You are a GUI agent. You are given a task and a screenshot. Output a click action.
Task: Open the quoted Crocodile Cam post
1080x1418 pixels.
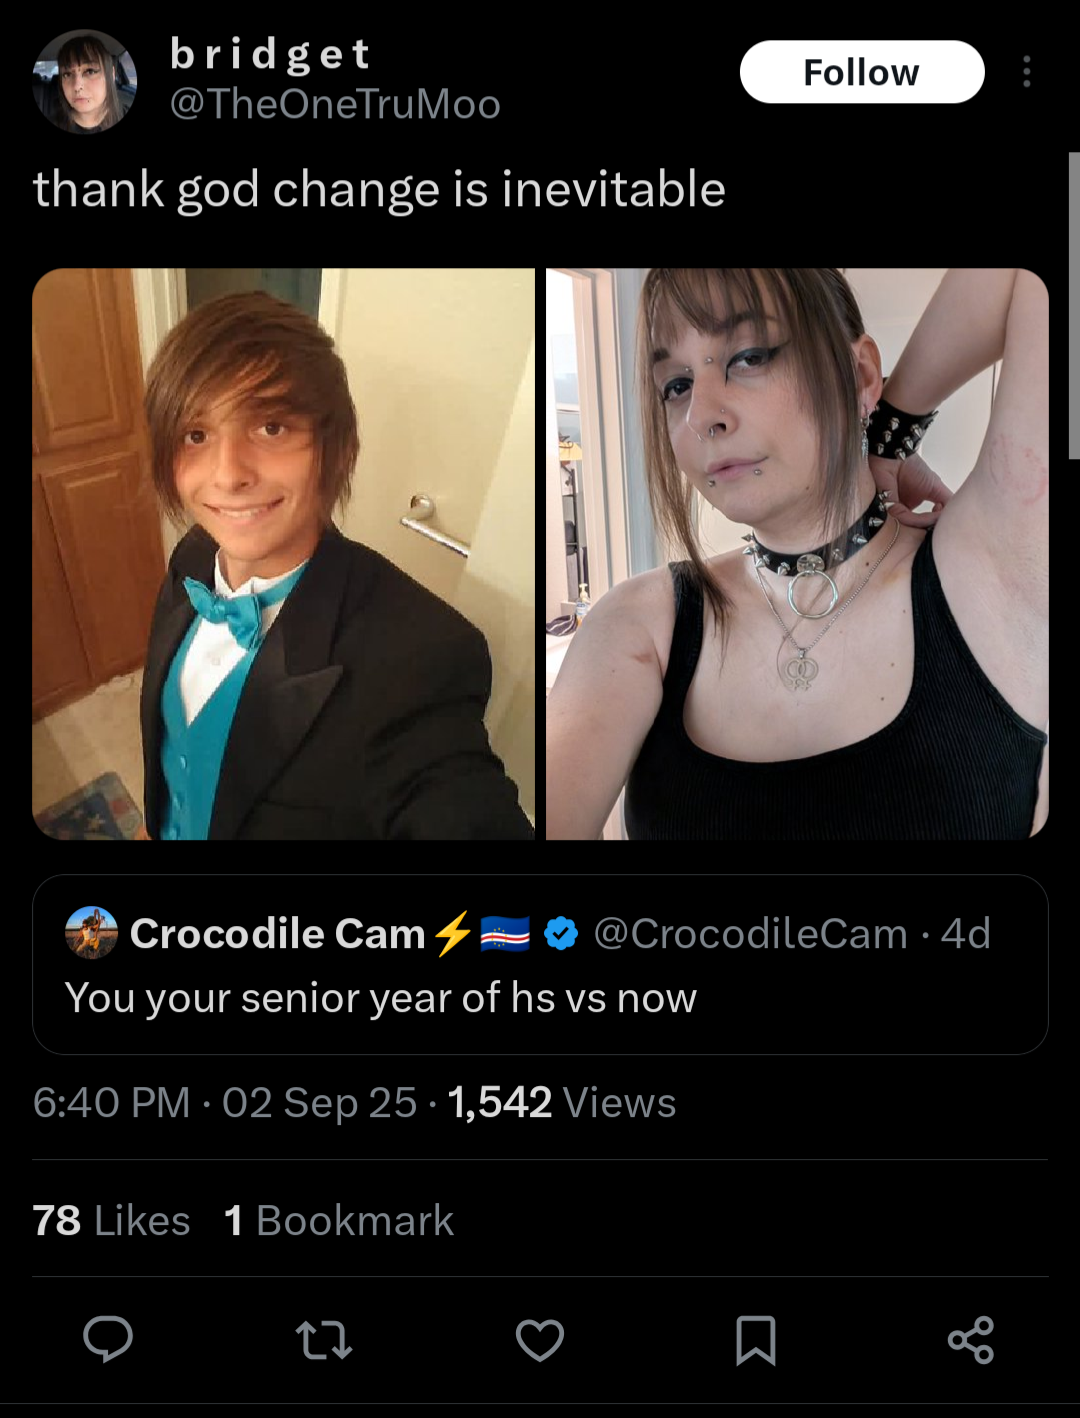pyautogui.click(x=540, y=965)
